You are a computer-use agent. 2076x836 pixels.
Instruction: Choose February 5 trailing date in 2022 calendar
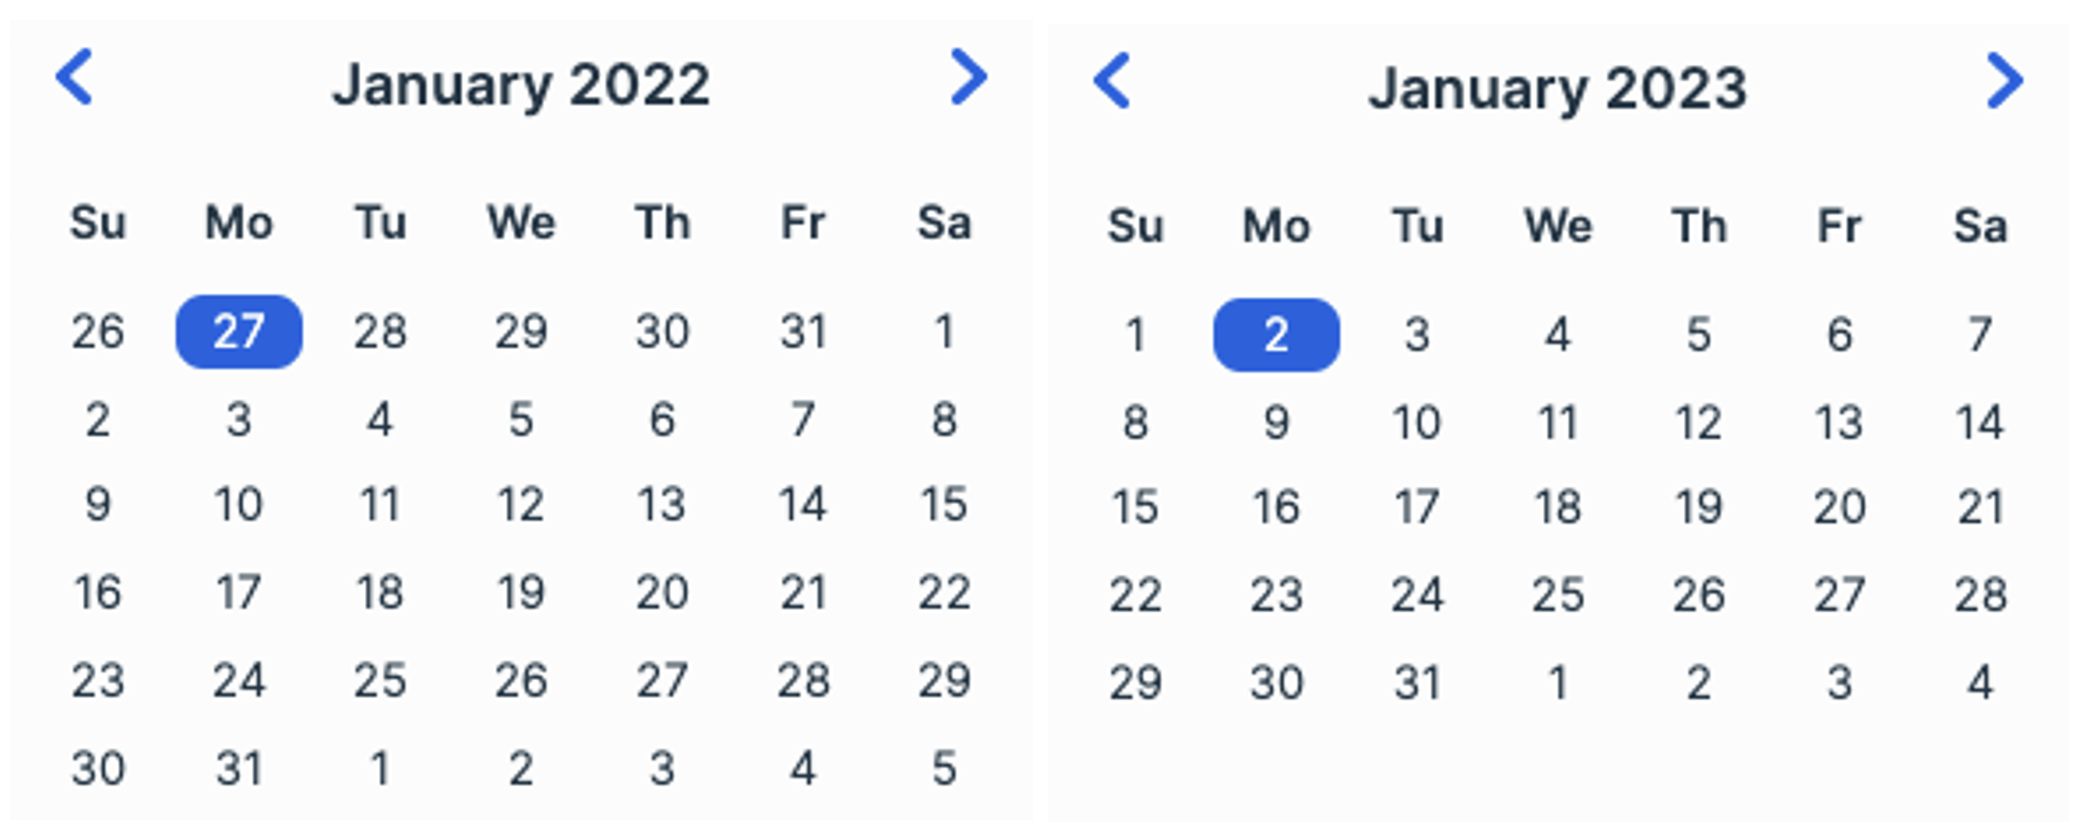click(x=943, y=768)
